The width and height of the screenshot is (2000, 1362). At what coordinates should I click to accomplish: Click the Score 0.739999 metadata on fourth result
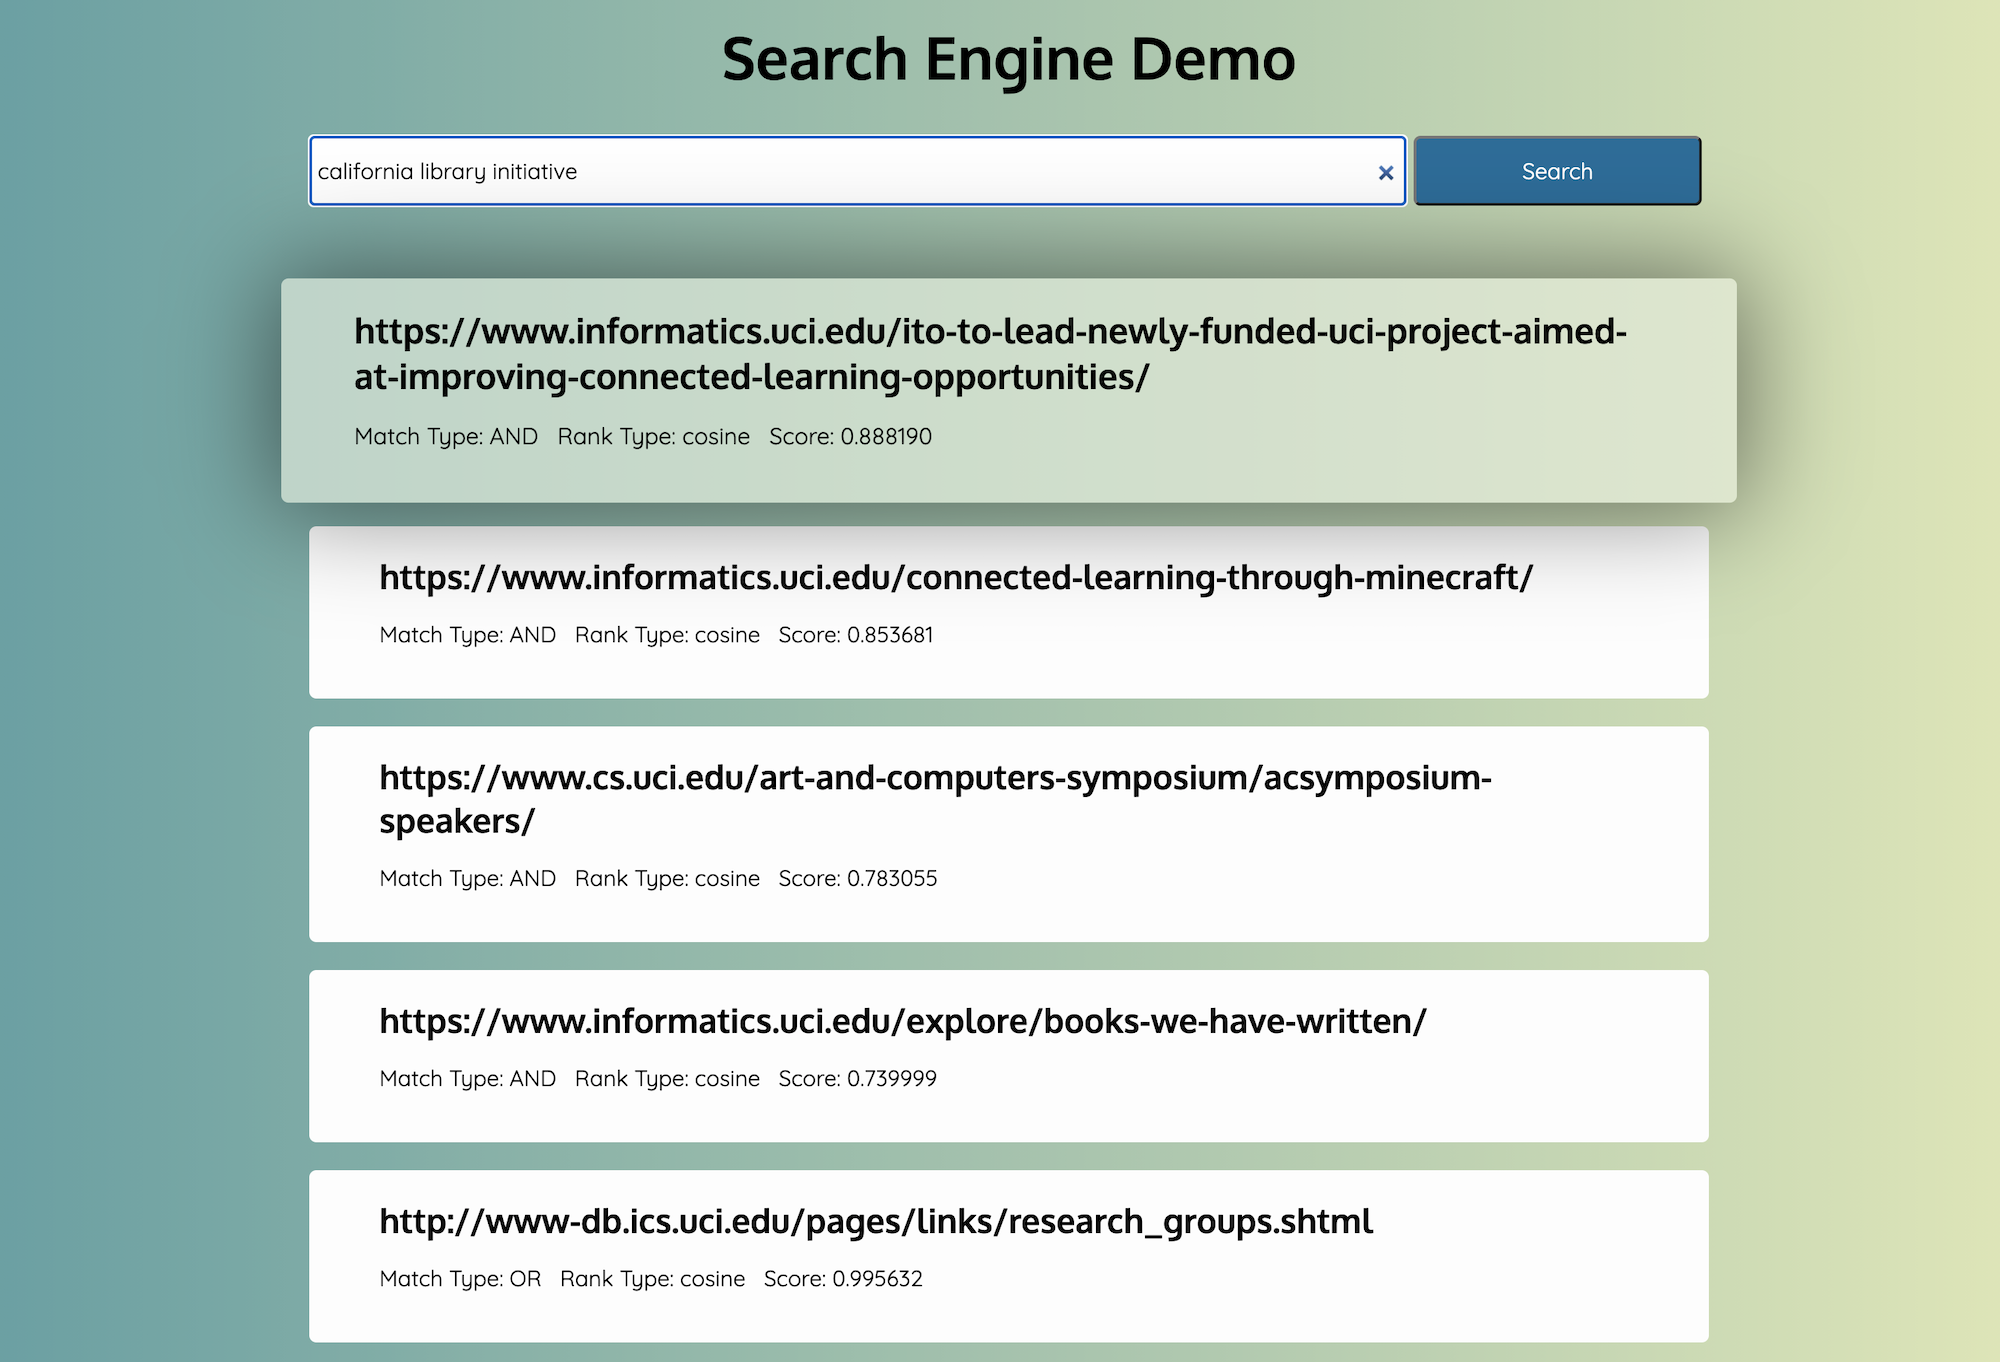857,1078
